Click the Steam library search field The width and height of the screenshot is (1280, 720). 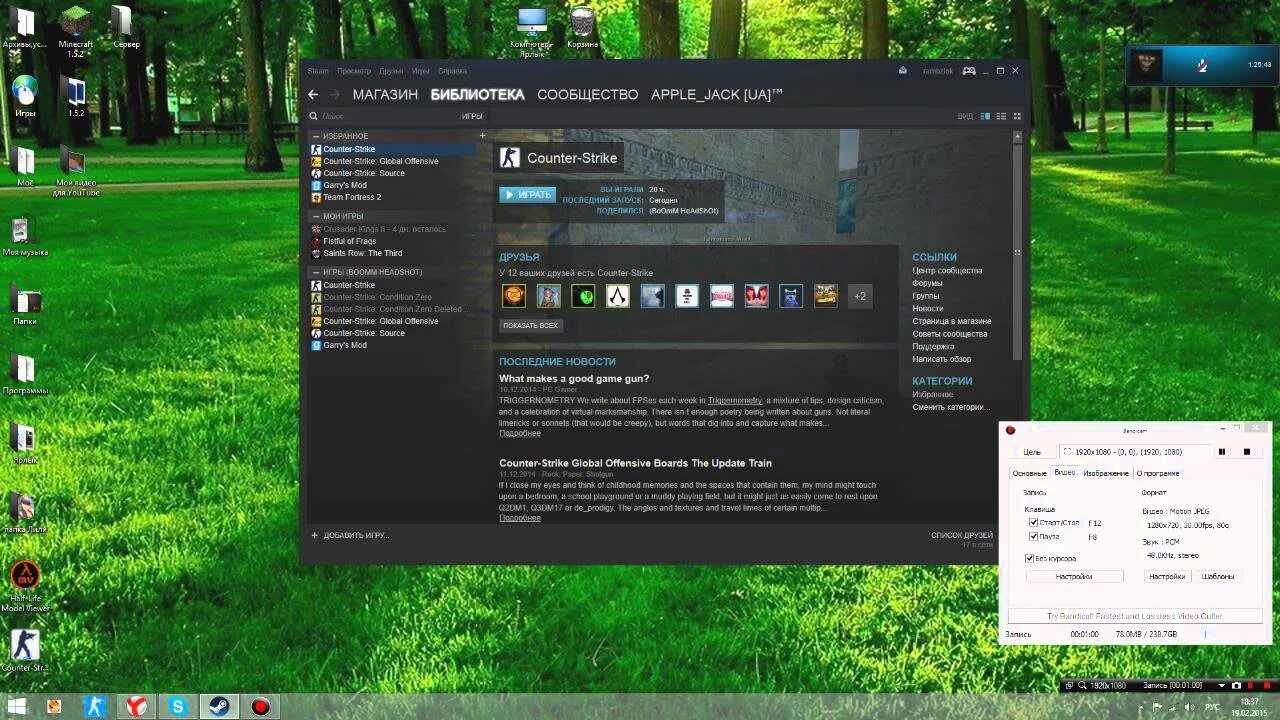pos(390,116)
